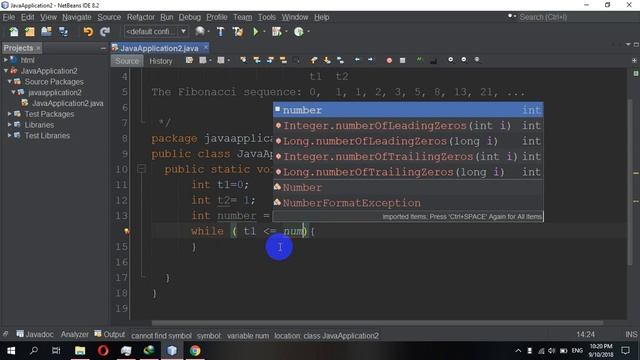Open the Debug Project dropdown arrow
The height and width of the screenshot is (360, 640).
point(286,31)
